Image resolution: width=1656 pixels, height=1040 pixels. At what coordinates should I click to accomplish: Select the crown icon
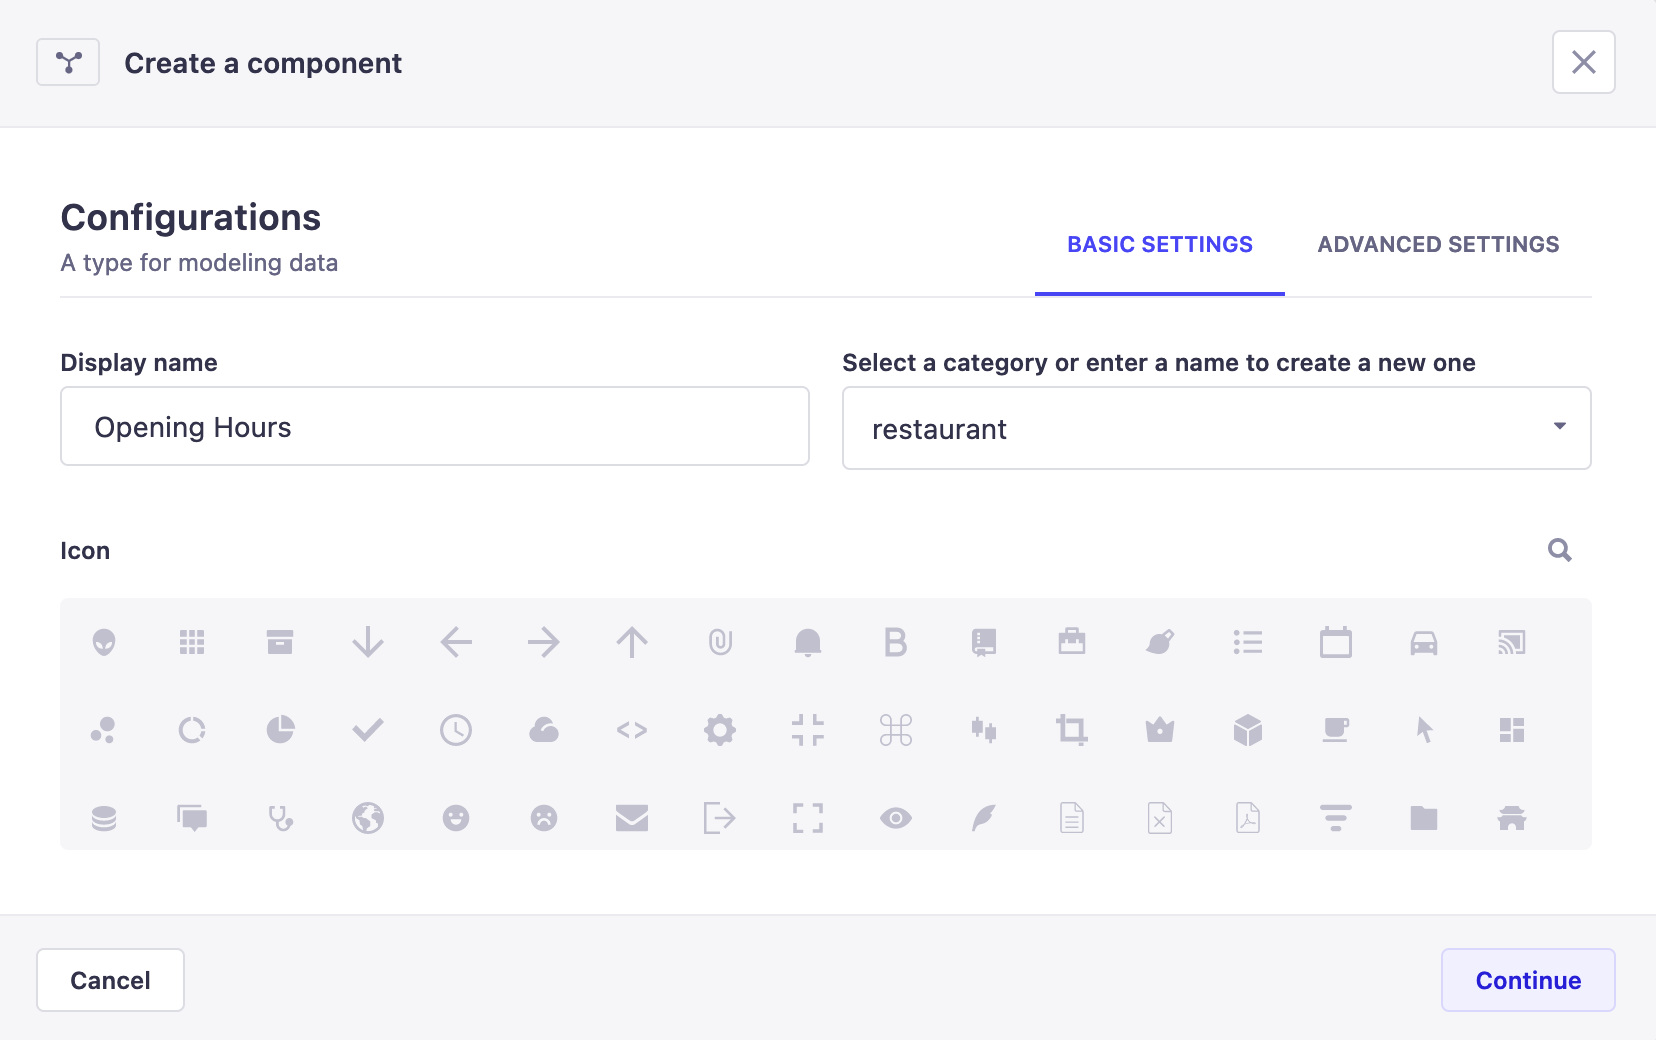(x=1160, y=729)
